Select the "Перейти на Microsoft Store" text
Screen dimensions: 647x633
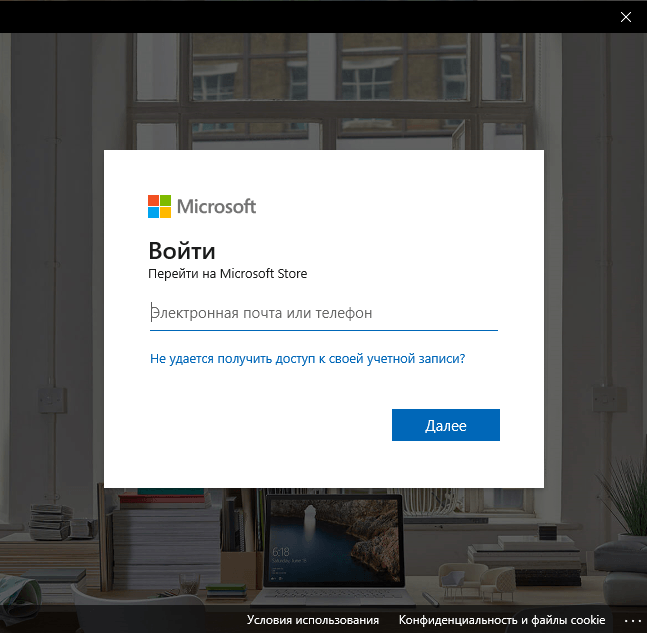227,274
